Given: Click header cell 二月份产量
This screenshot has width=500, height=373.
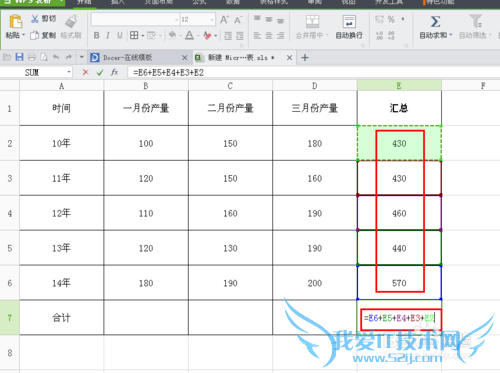Looking at the screenshot, I should pos(230,108).
